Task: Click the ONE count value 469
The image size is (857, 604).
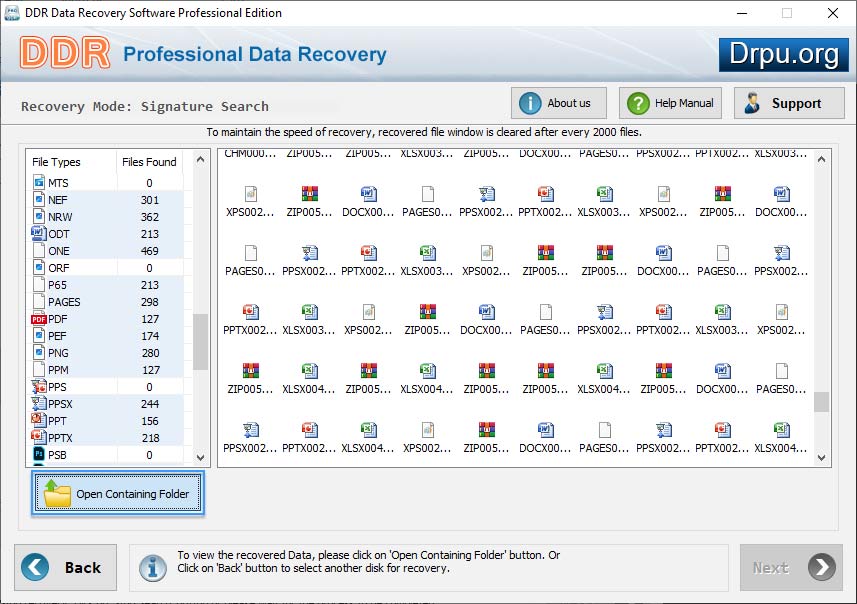Action: [149, 251]
